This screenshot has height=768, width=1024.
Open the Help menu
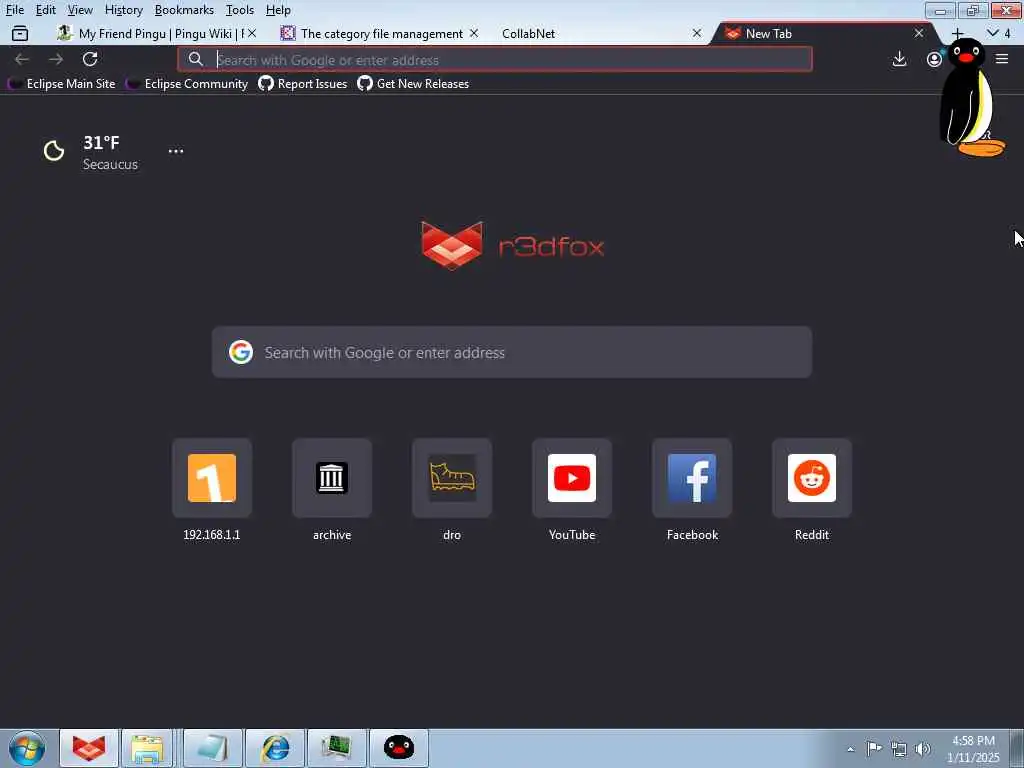coord(278,10)
